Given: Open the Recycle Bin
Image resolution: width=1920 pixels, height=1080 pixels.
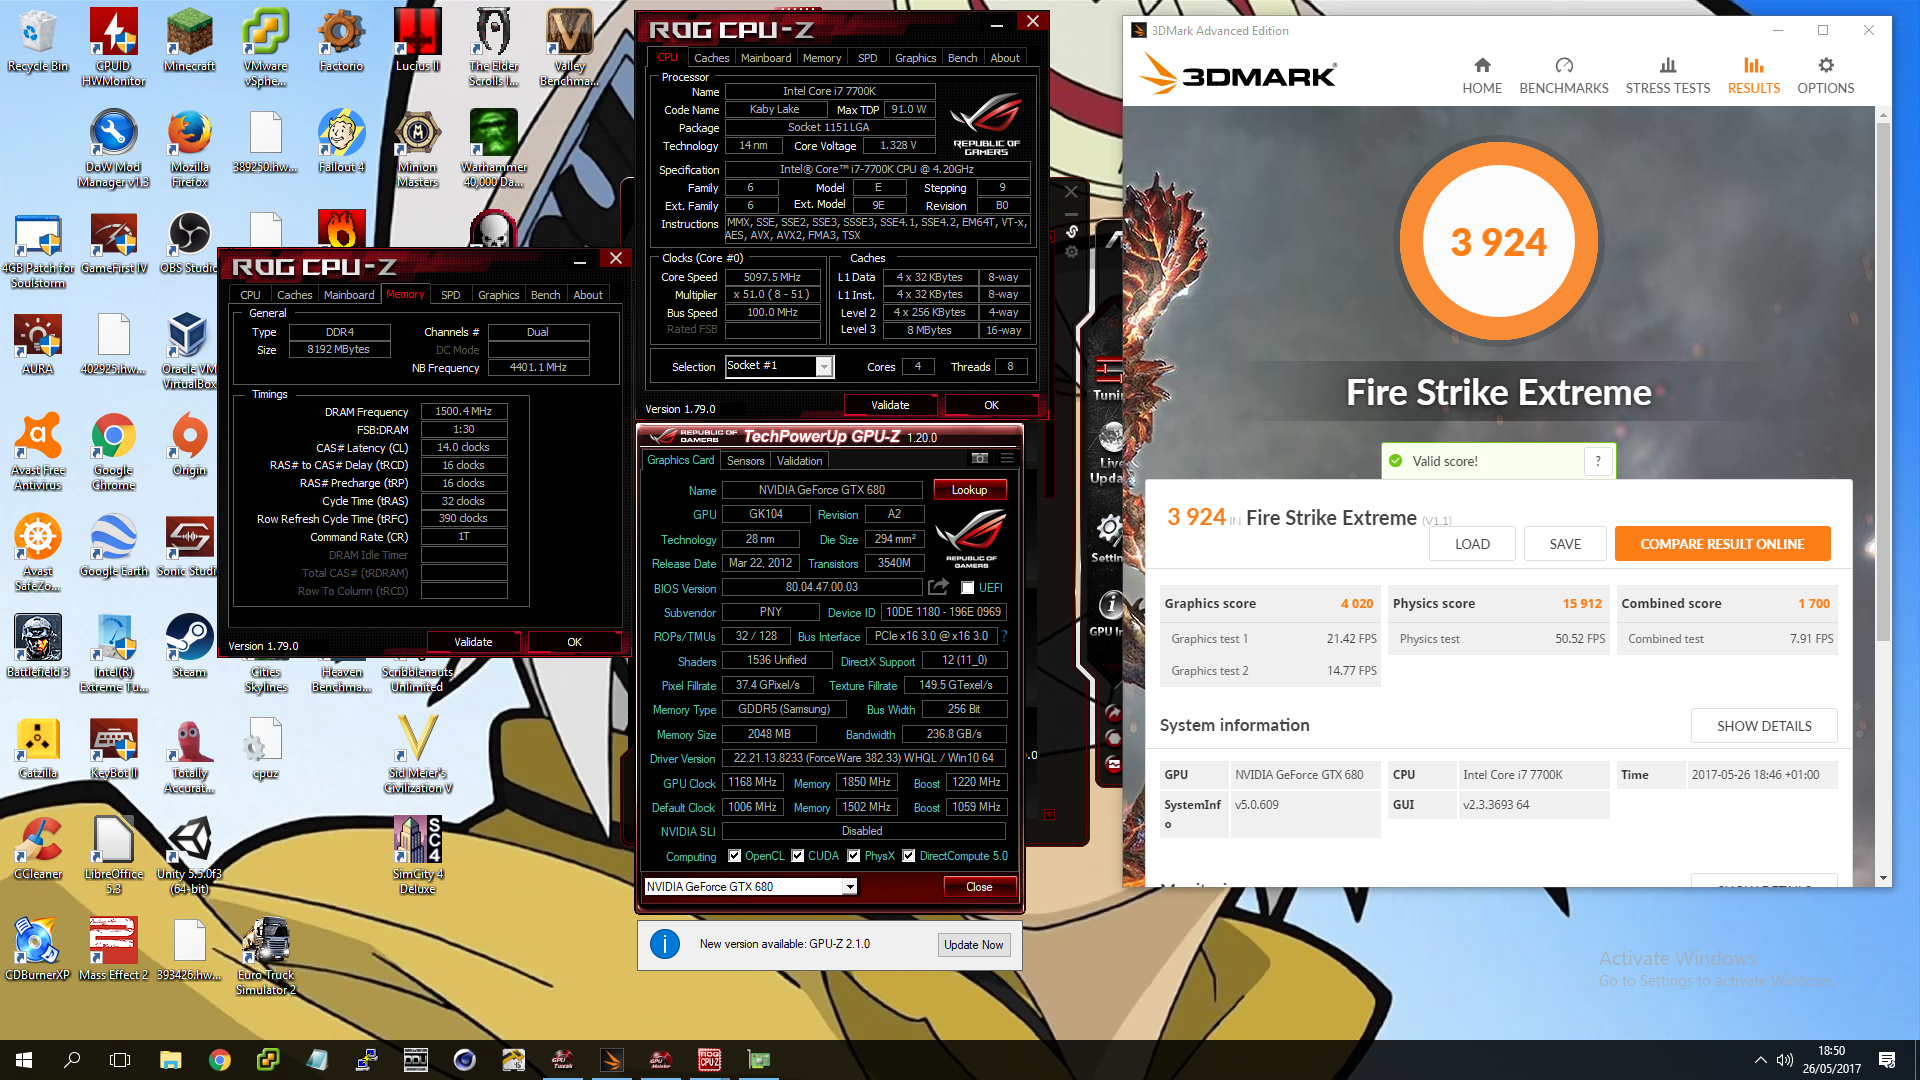Looking at the screenshot, I should [x=38, y=41].
